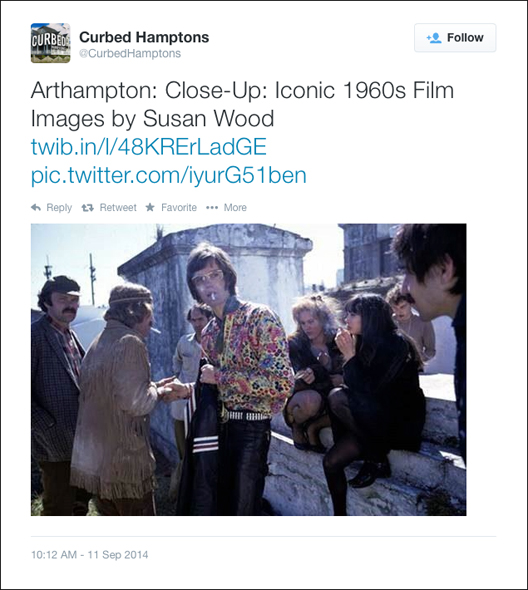Click the Arthampton Close-Up tweet text
The width and height of the screenshot is (528, 590).
point(242,104)
